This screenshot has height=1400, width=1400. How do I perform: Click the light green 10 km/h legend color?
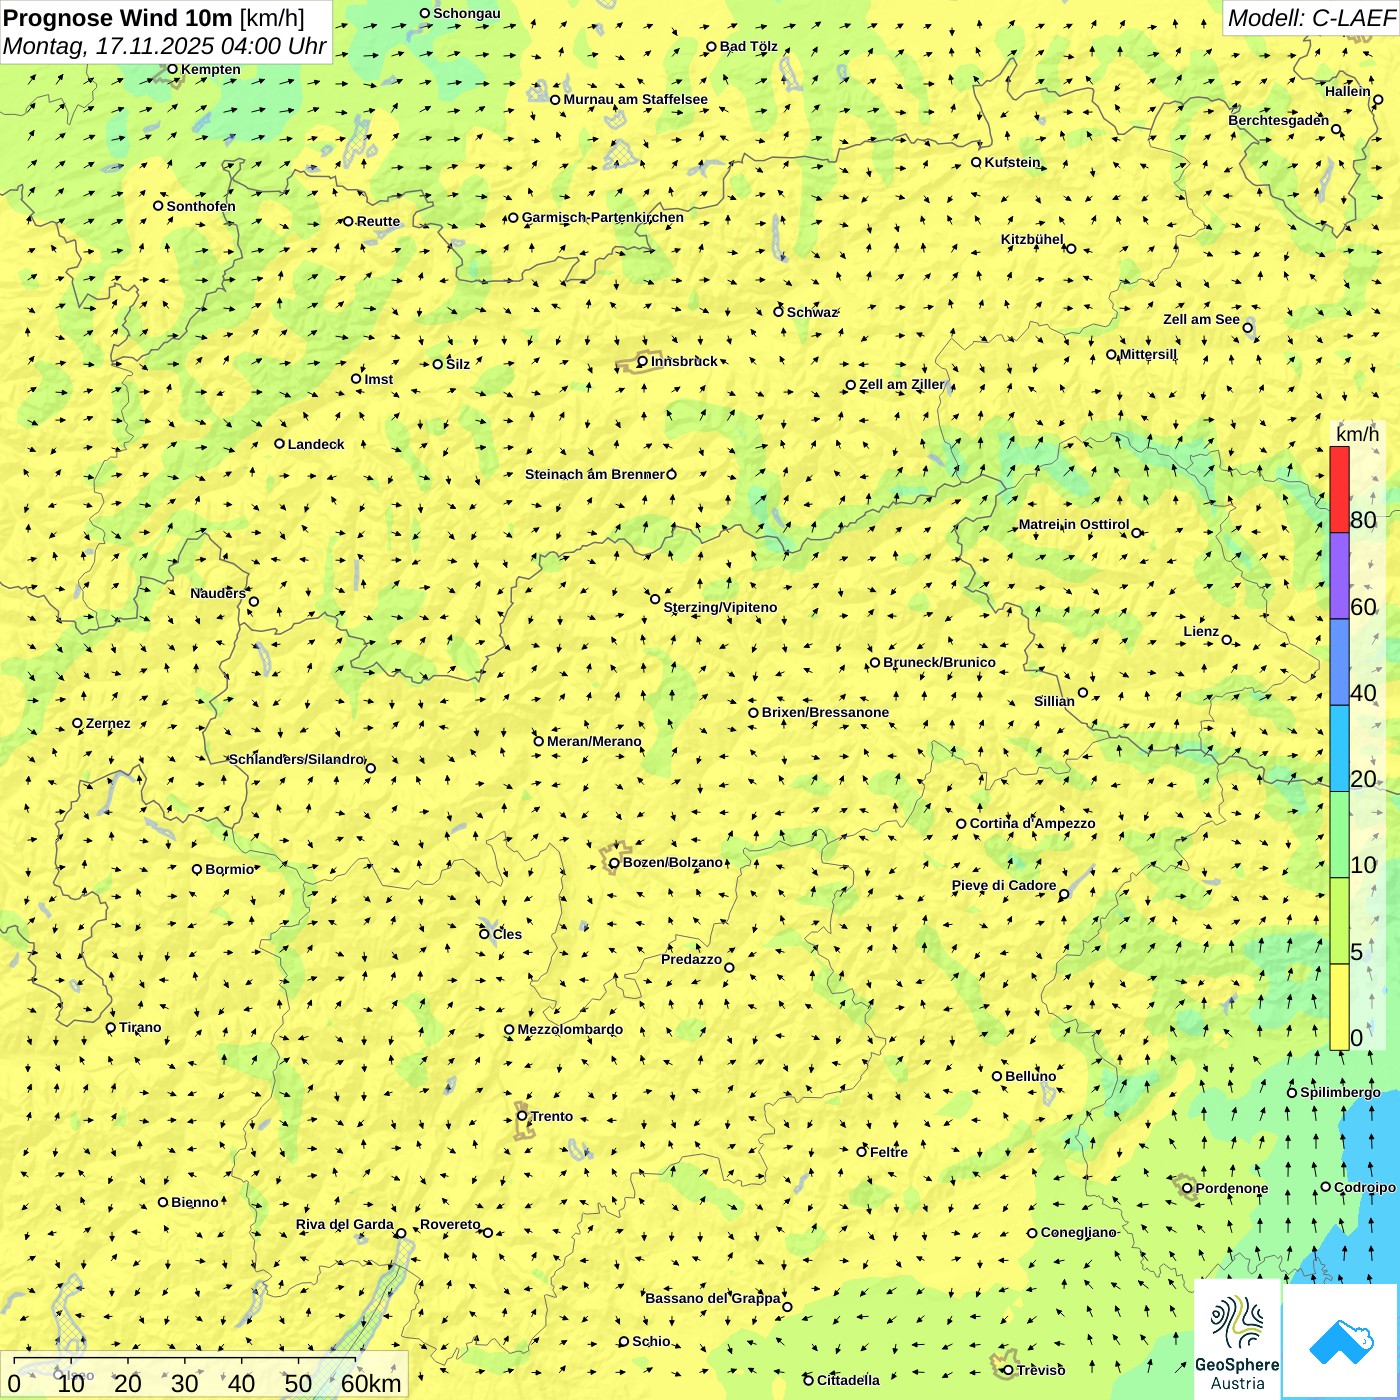[x=1339, y=835]
